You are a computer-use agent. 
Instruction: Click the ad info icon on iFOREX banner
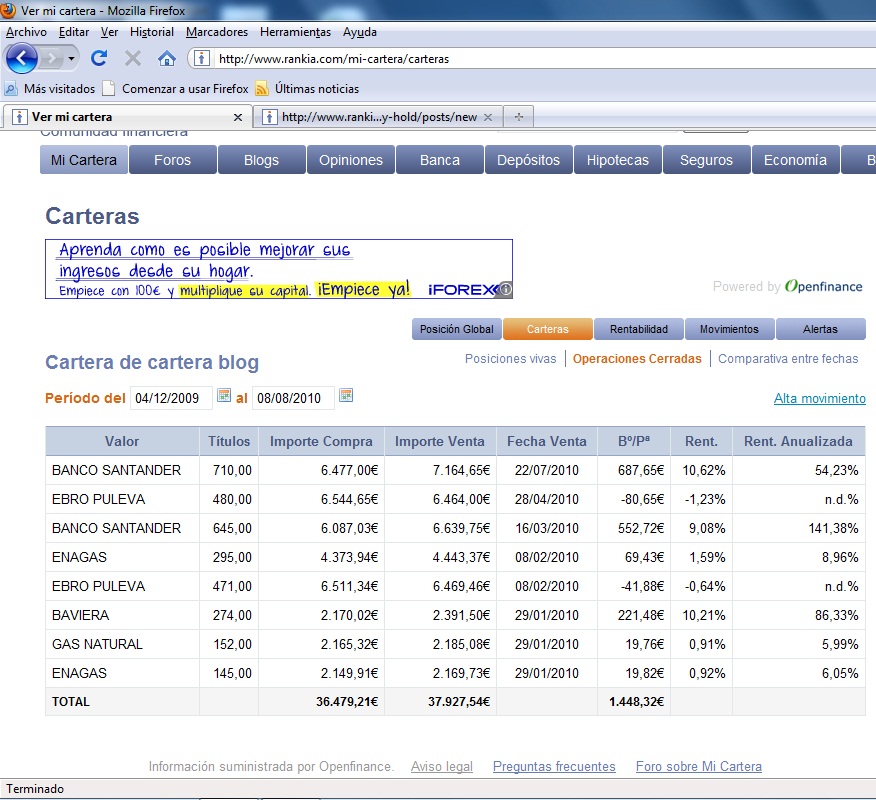[x=506, y=290]
